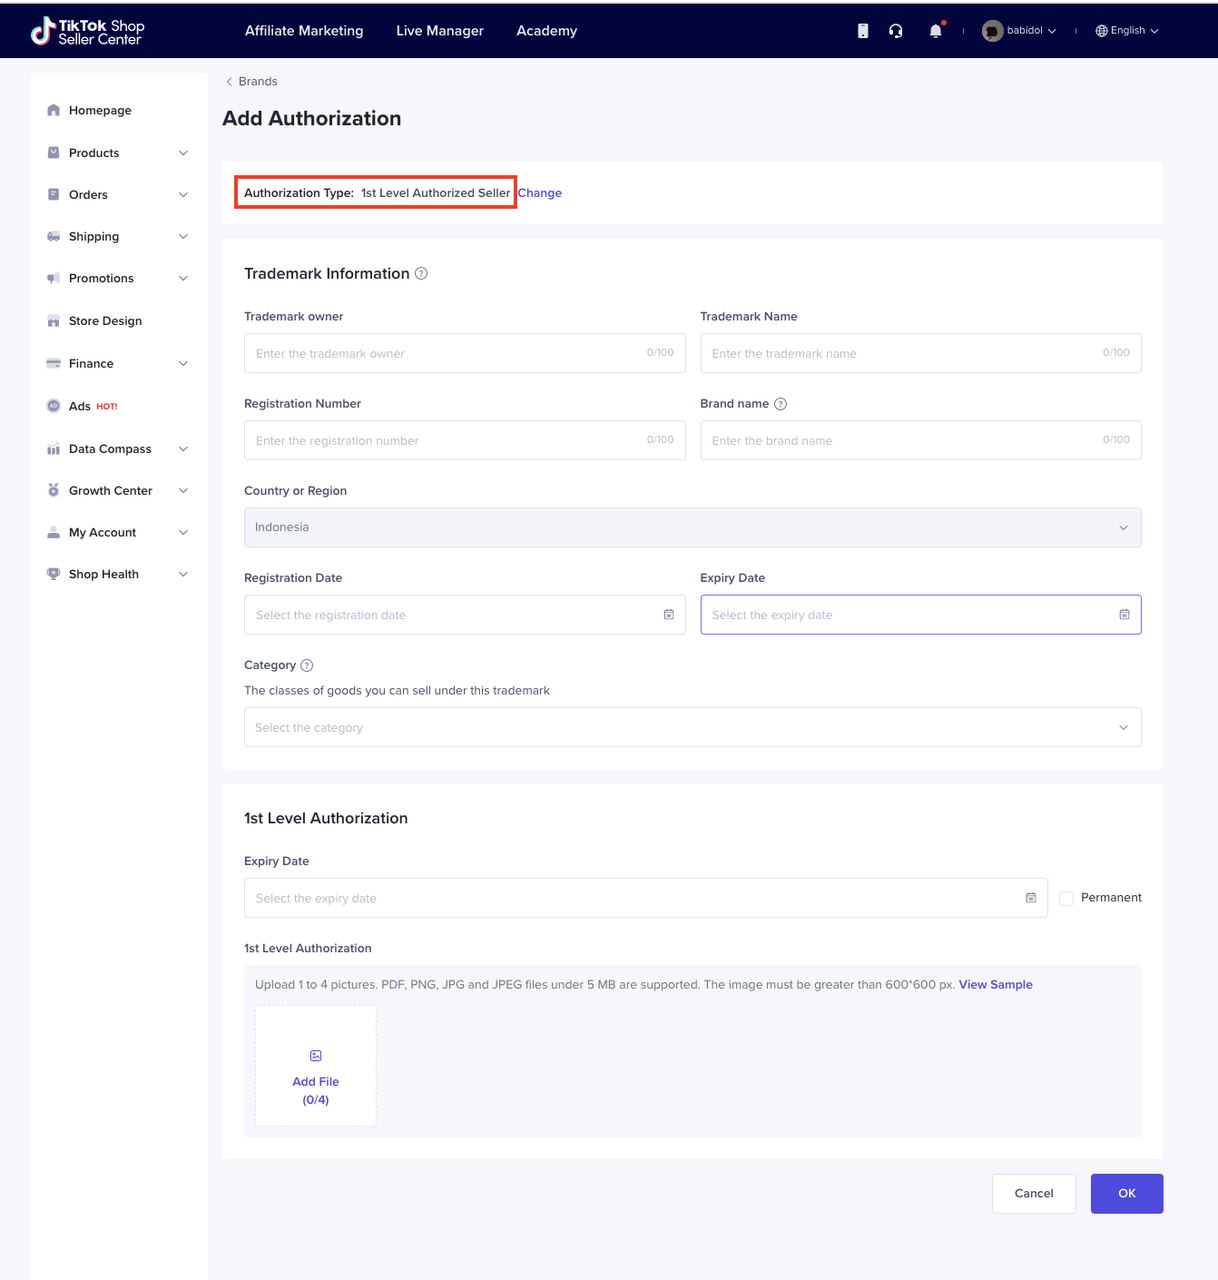The height and width of the screenshot is (1280, 1218).
Task: Open the Affiliate Marketing tab
Action: pyautogui.click(x=304, y=31)
